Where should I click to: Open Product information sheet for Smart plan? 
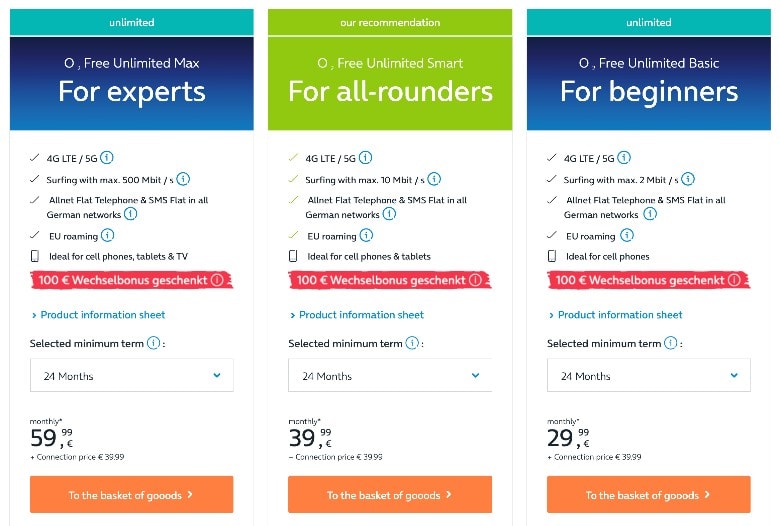361,315
